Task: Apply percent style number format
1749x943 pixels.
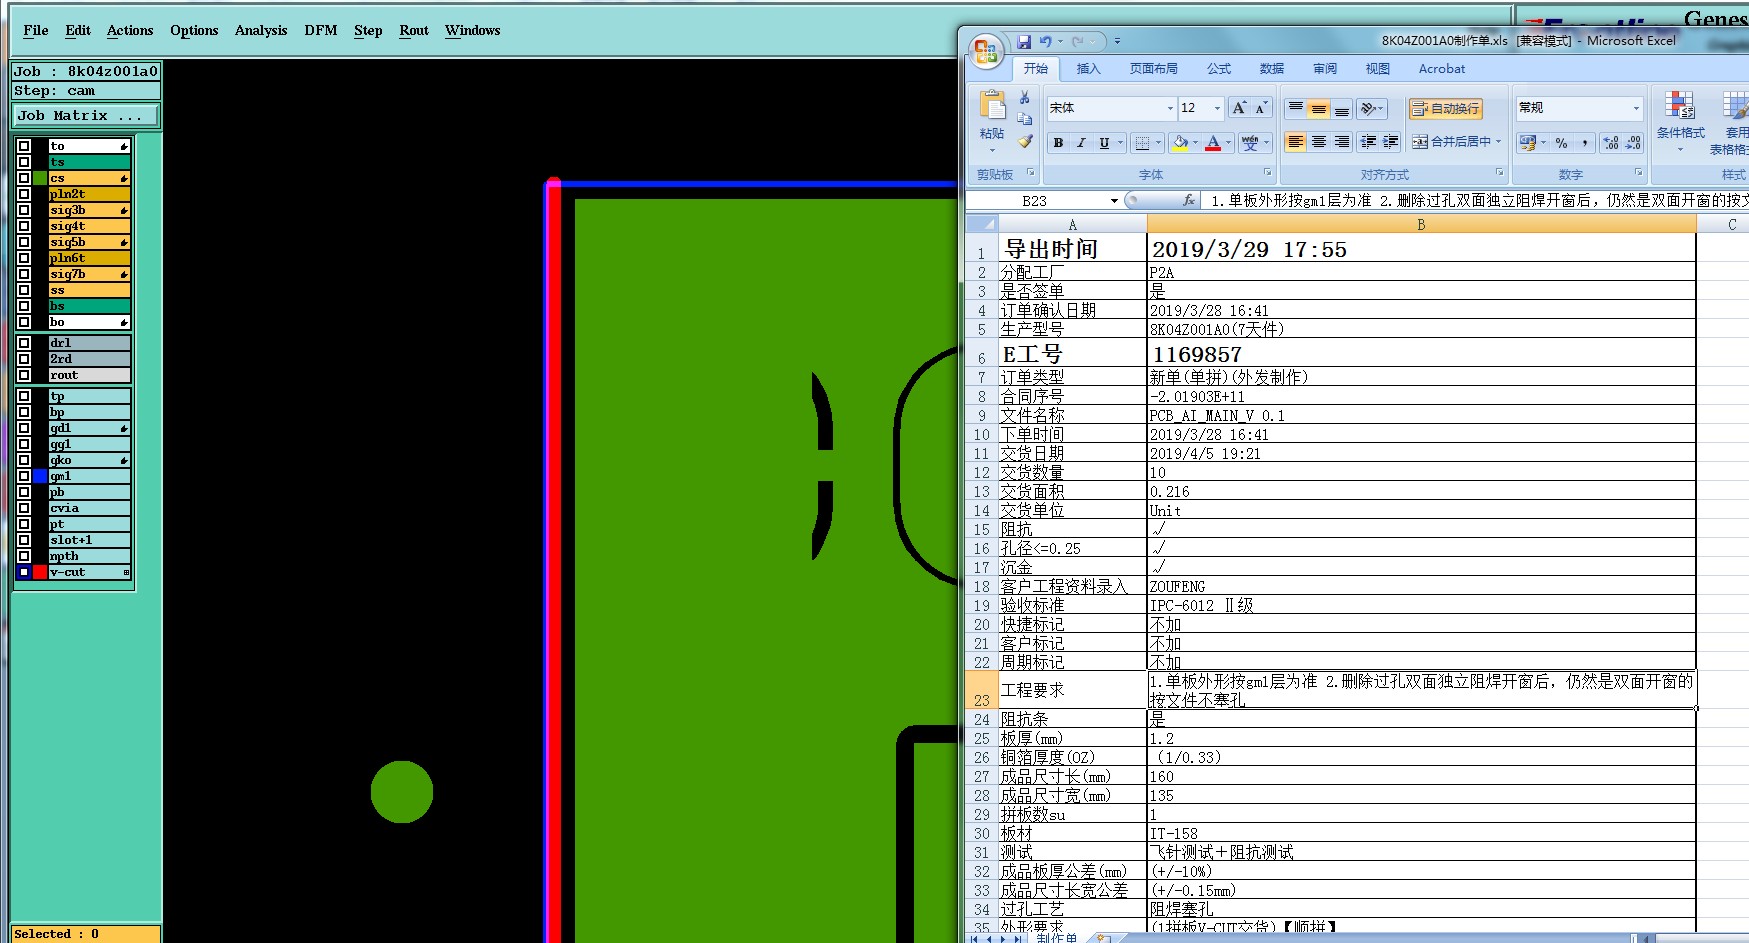Action: coord(1562,143)
